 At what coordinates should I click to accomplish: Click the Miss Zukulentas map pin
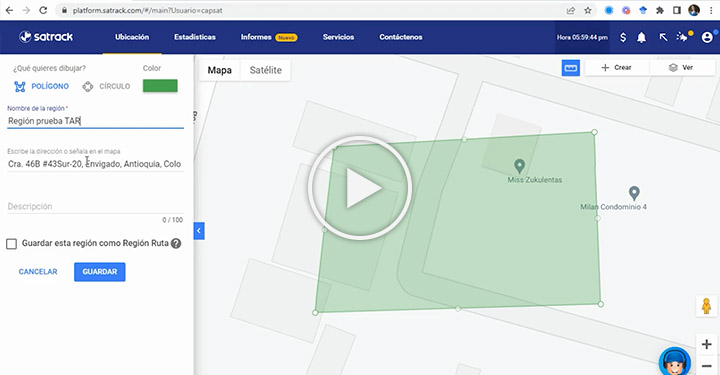tap(519, 166)
